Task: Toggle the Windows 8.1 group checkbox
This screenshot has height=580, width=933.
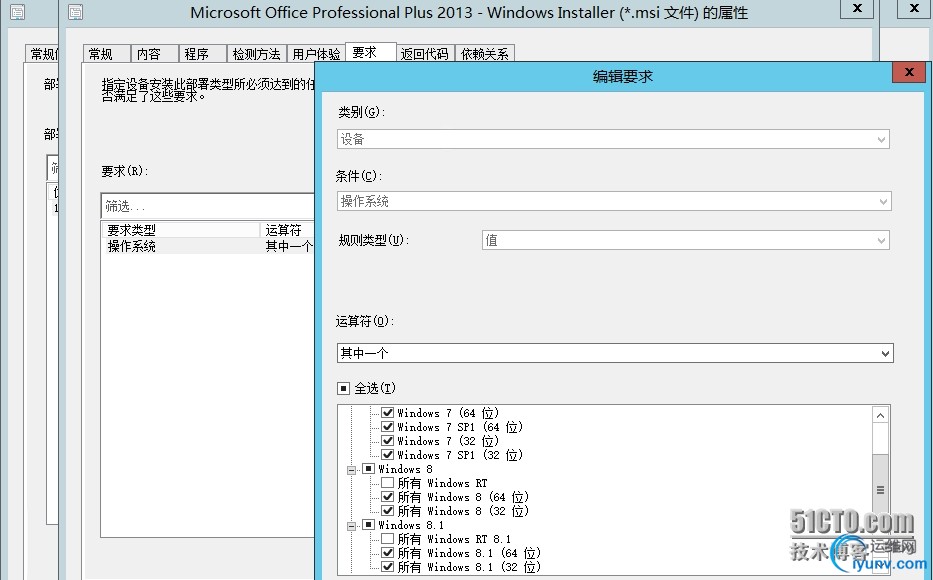Action: [368, 525]
